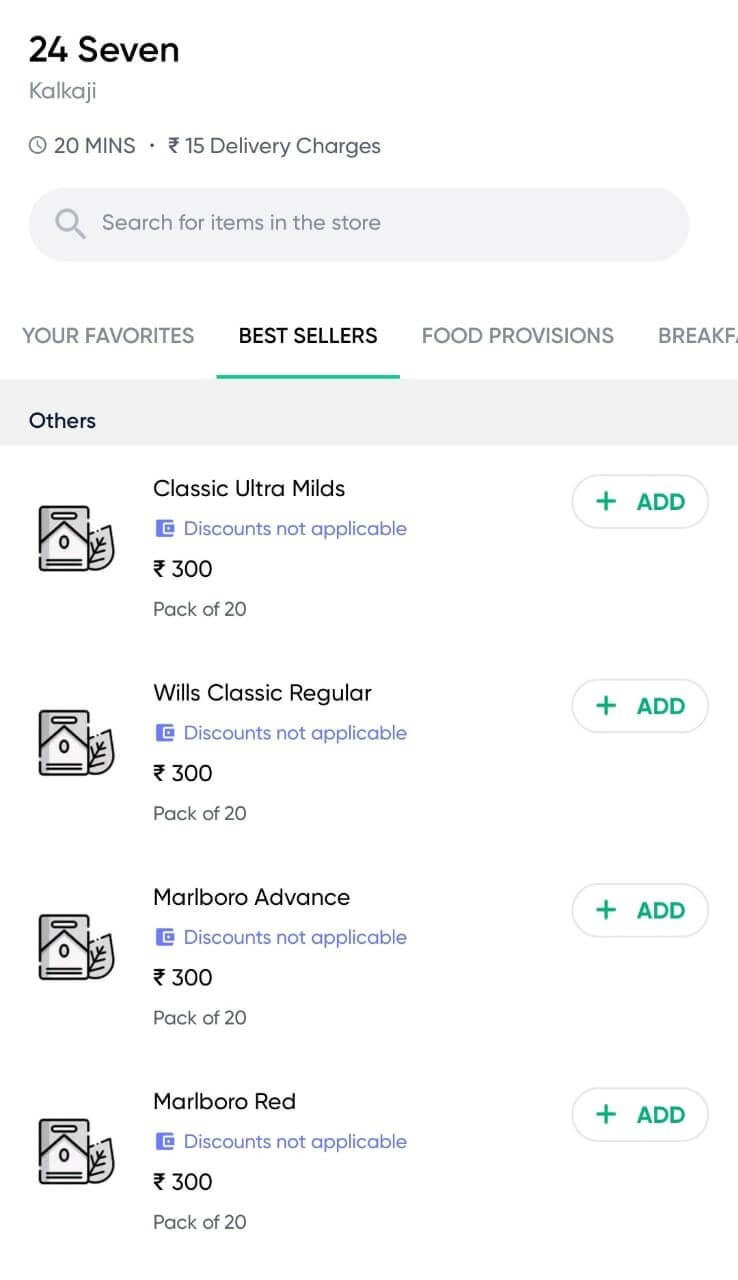Click the search magnifier icon

click(x=70, y=223)
